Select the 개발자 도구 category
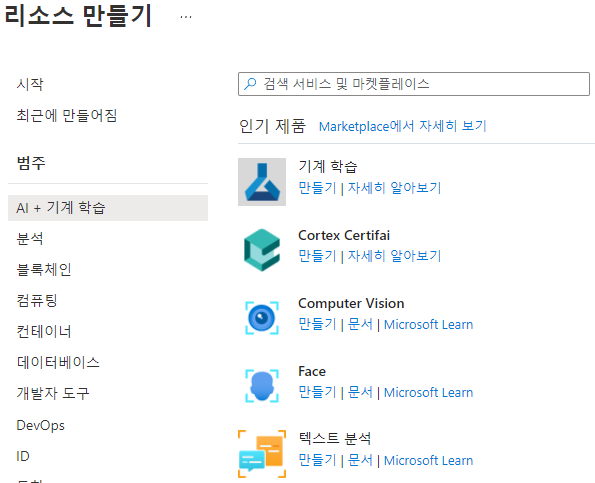The image size is (595, 483). pyautogui.click(x=53, y=393)
